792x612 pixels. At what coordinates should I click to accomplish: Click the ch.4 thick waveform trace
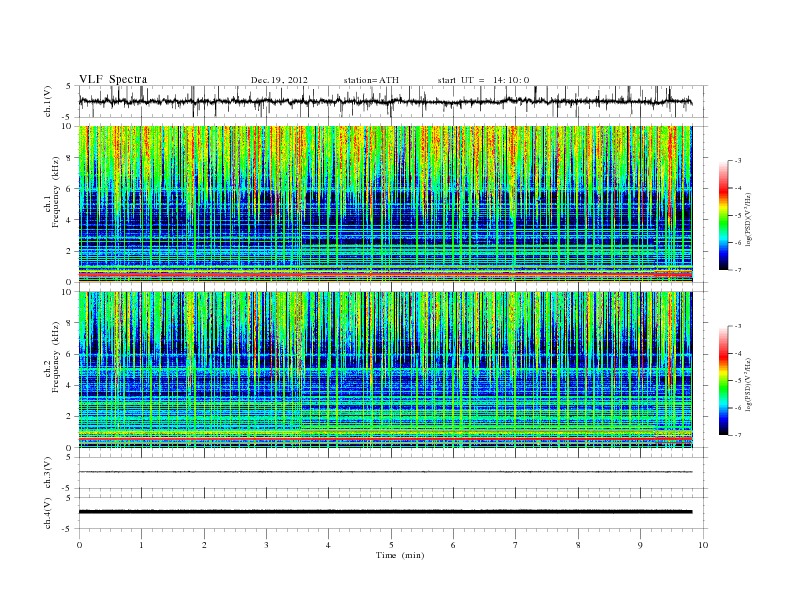pos(385,512)
